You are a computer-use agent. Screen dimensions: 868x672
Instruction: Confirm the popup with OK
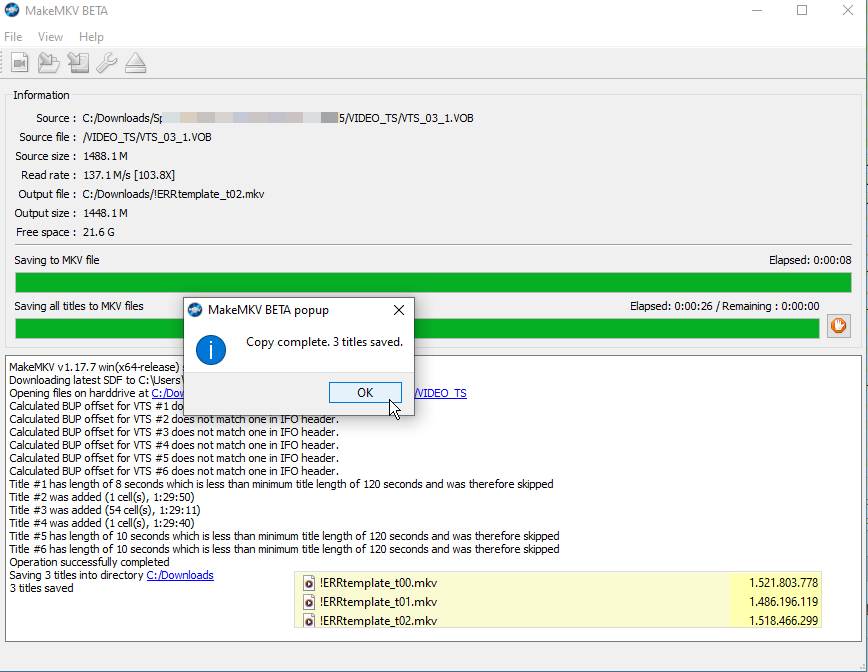(x=365, y=392)
